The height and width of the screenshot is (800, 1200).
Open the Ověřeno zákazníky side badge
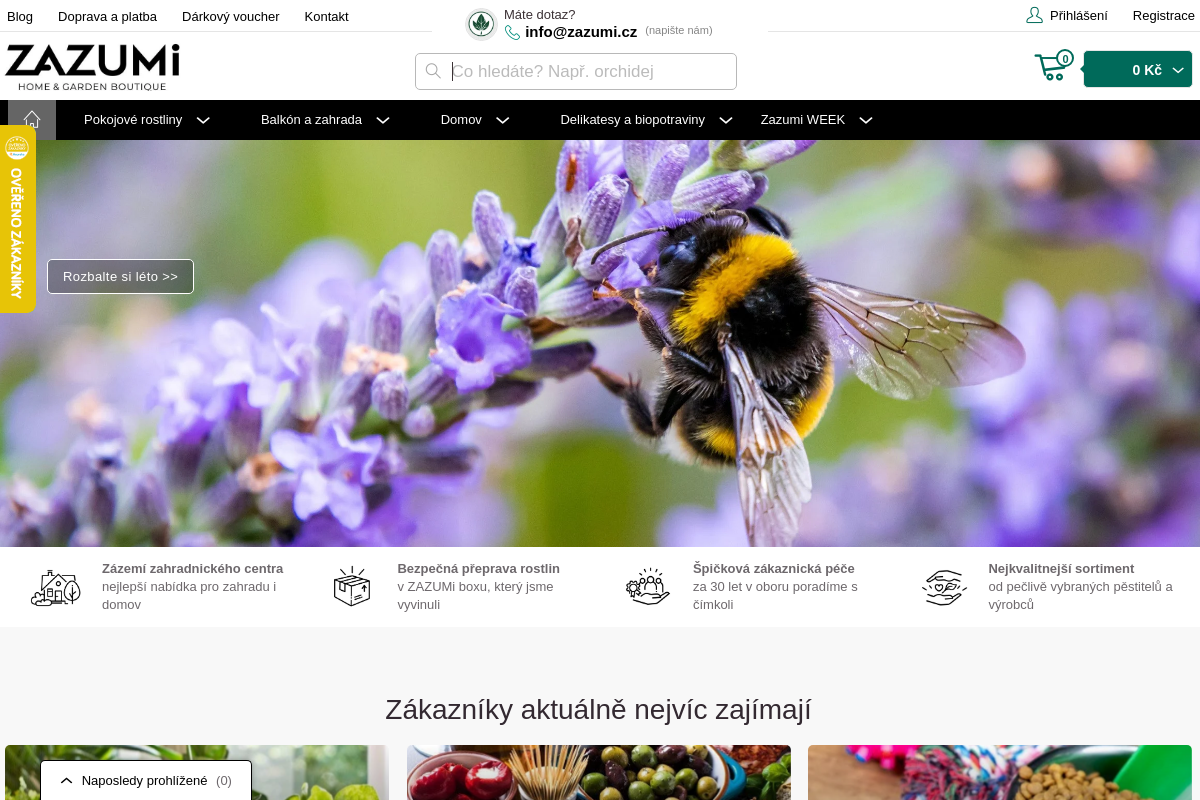tap(17, 219)
